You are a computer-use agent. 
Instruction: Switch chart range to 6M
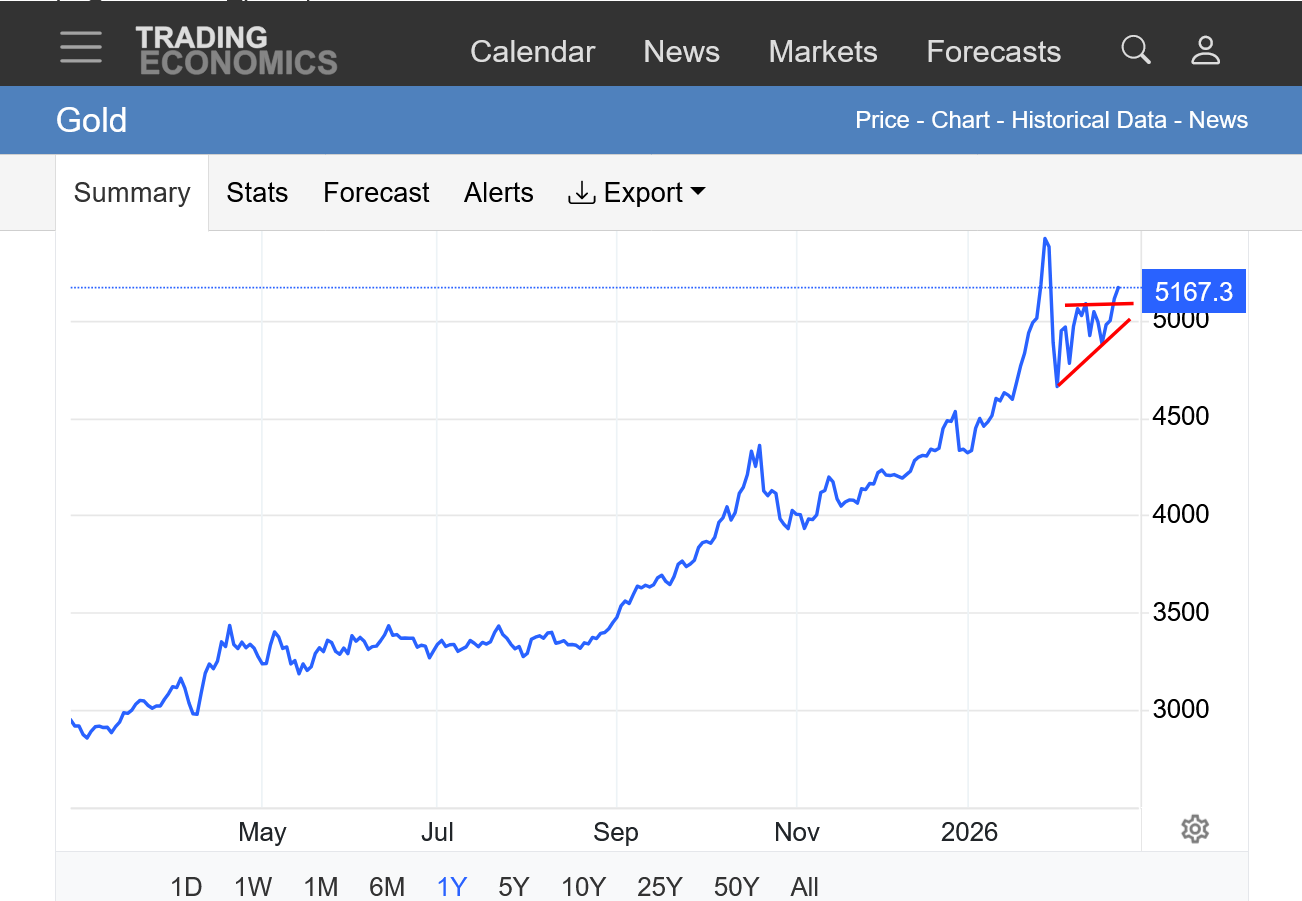pos(387,886)
